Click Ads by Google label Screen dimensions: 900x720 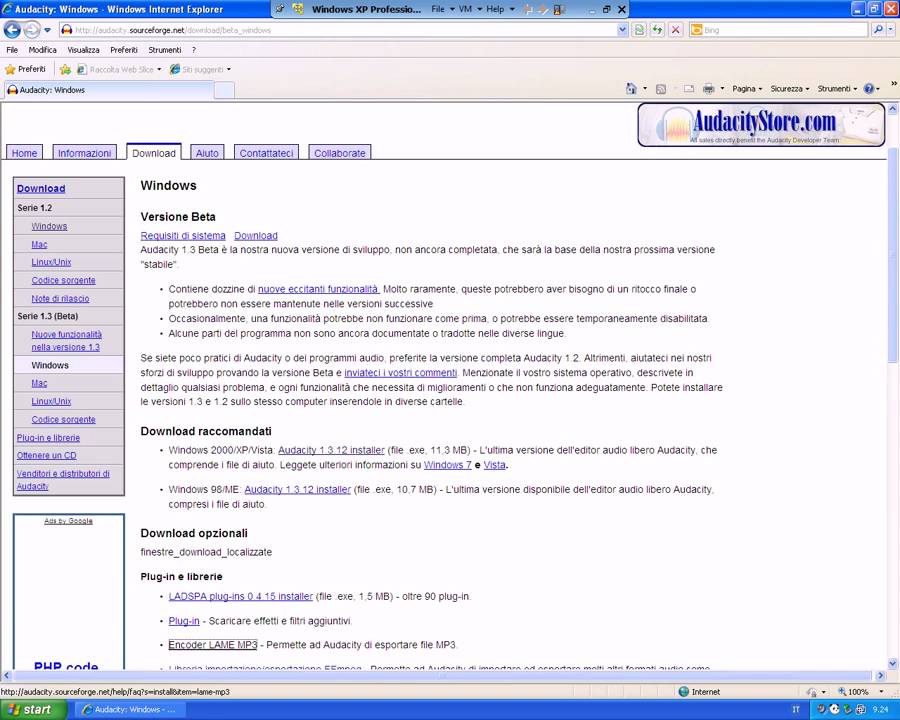pos(68,521)
